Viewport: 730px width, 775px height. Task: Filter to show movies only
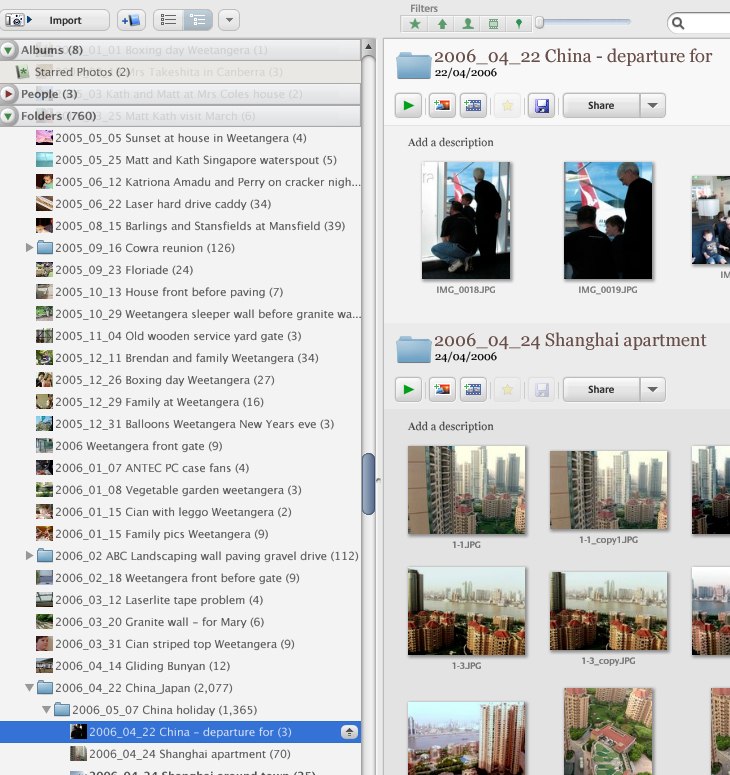[494, 23]
